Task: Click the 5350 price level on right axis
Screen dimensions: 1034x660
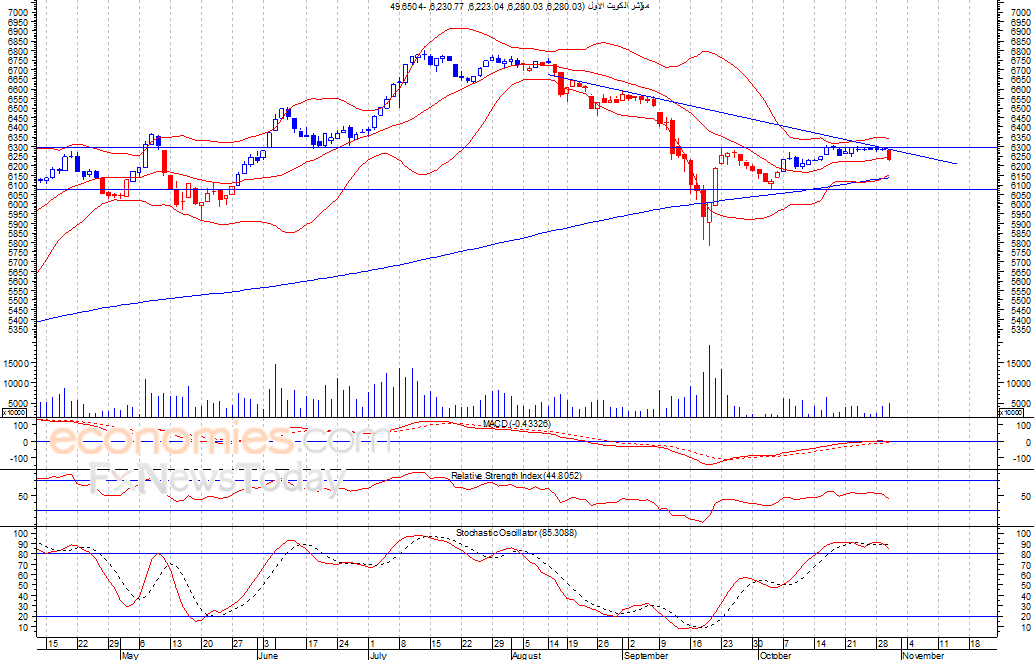Action: (x=1020, y=329)
